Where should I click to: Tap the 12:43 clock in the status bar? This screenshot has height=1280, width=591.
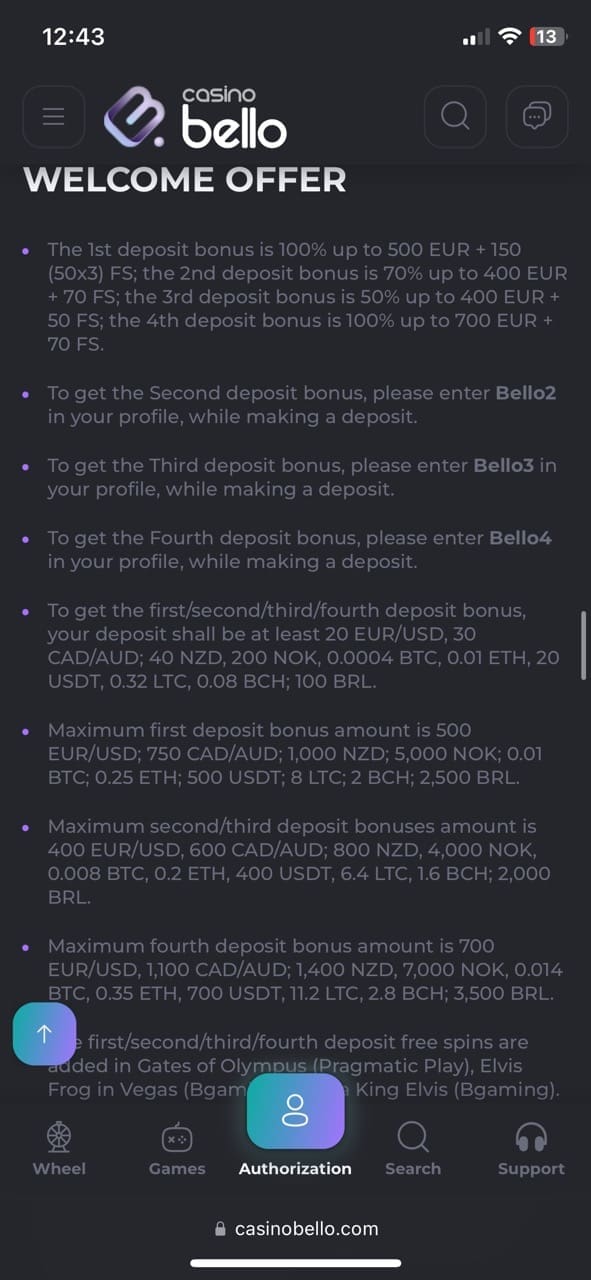click(x=73, y=36)
